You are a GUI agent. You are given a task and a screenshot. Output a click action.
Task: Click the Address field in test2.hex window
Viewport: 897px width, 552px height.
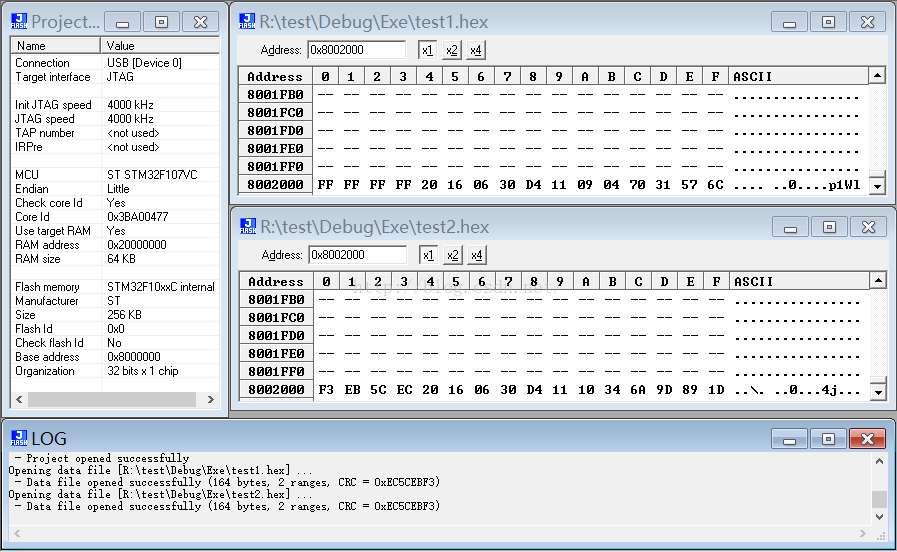point(358,255)
